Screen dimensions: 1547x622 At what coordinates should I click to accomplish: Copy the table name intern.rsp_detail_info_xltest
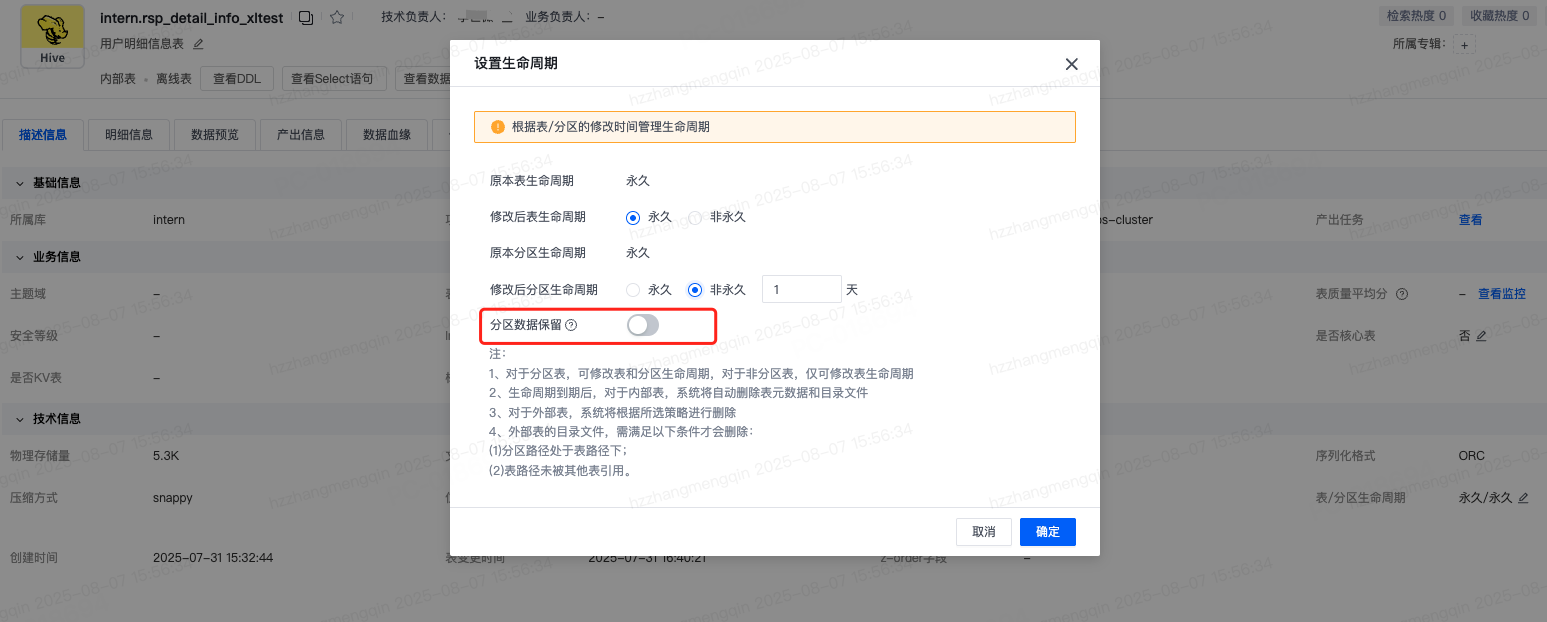(306, 17)
